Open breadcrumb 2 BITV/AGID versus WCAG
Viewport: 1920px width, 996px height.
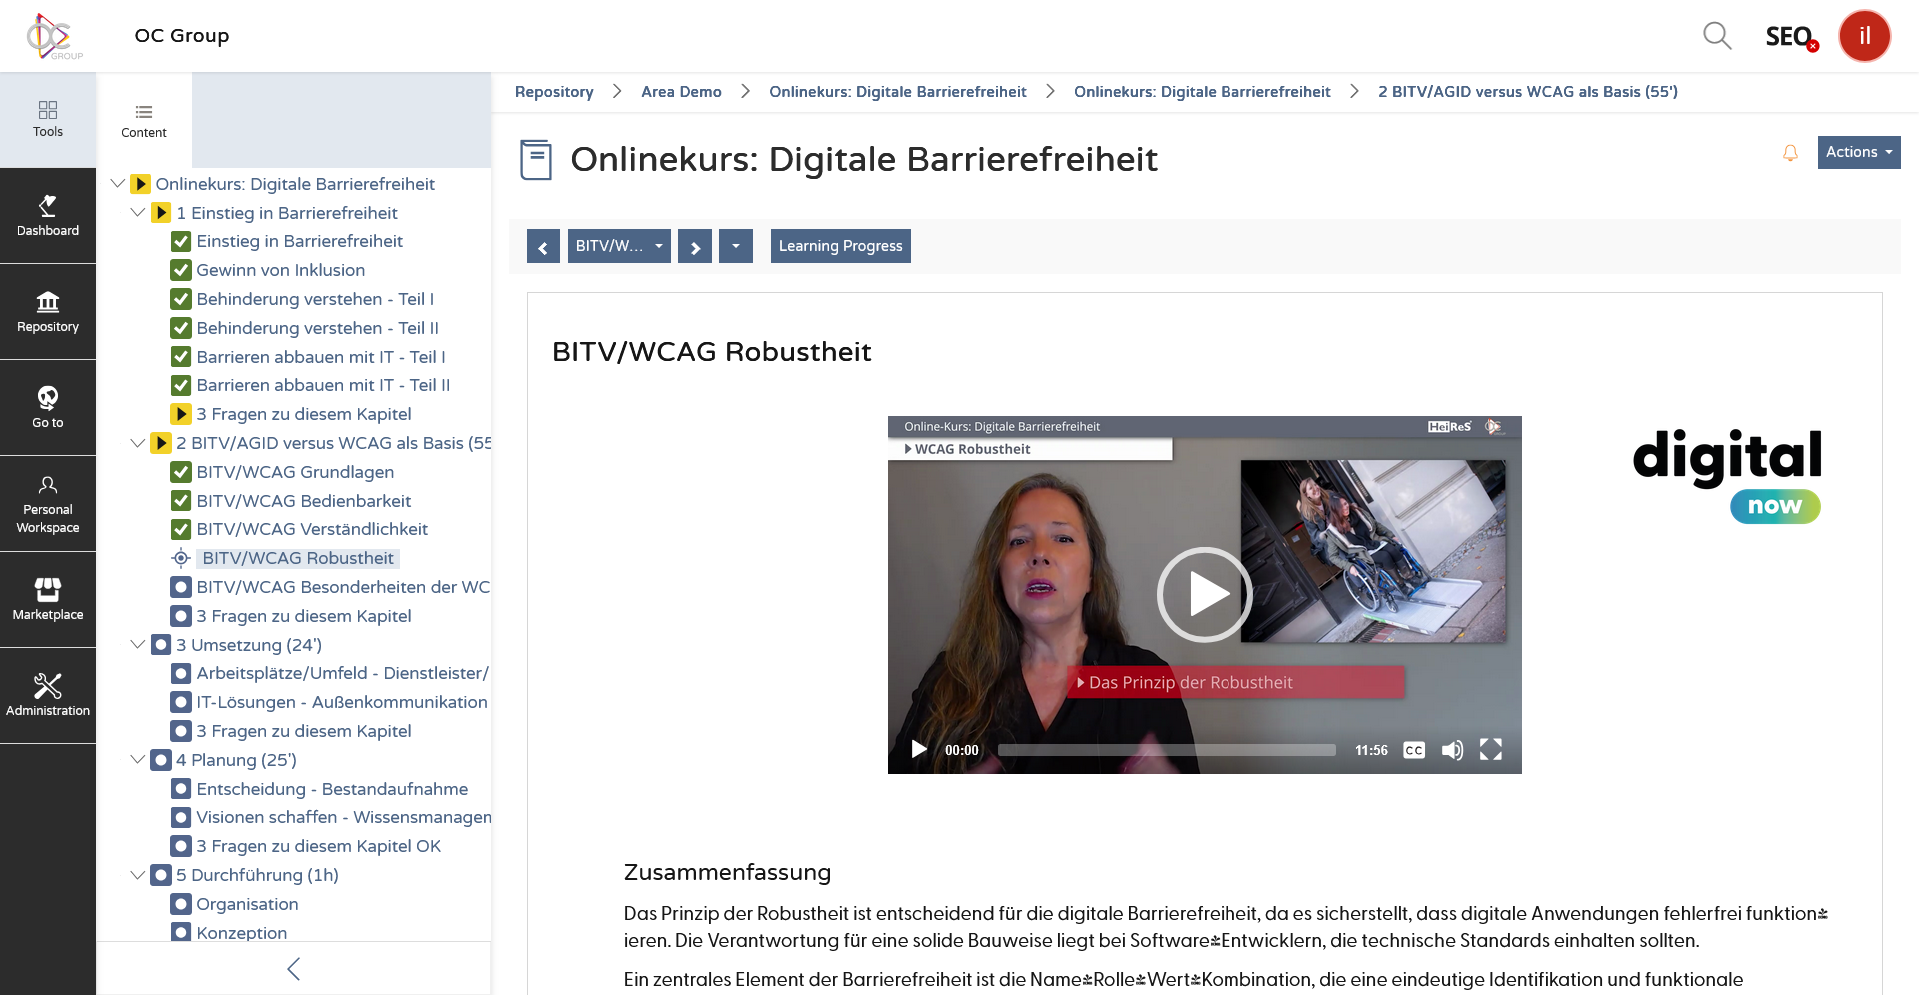(1528, 92)
